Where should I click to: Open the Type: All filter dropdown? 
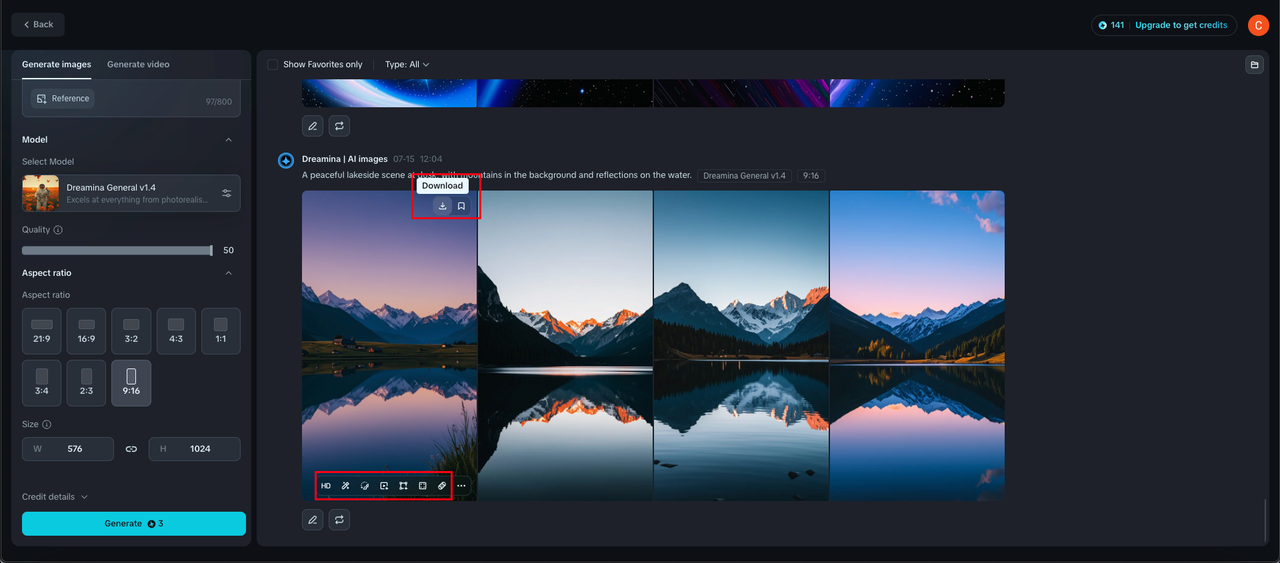(407, 64)
